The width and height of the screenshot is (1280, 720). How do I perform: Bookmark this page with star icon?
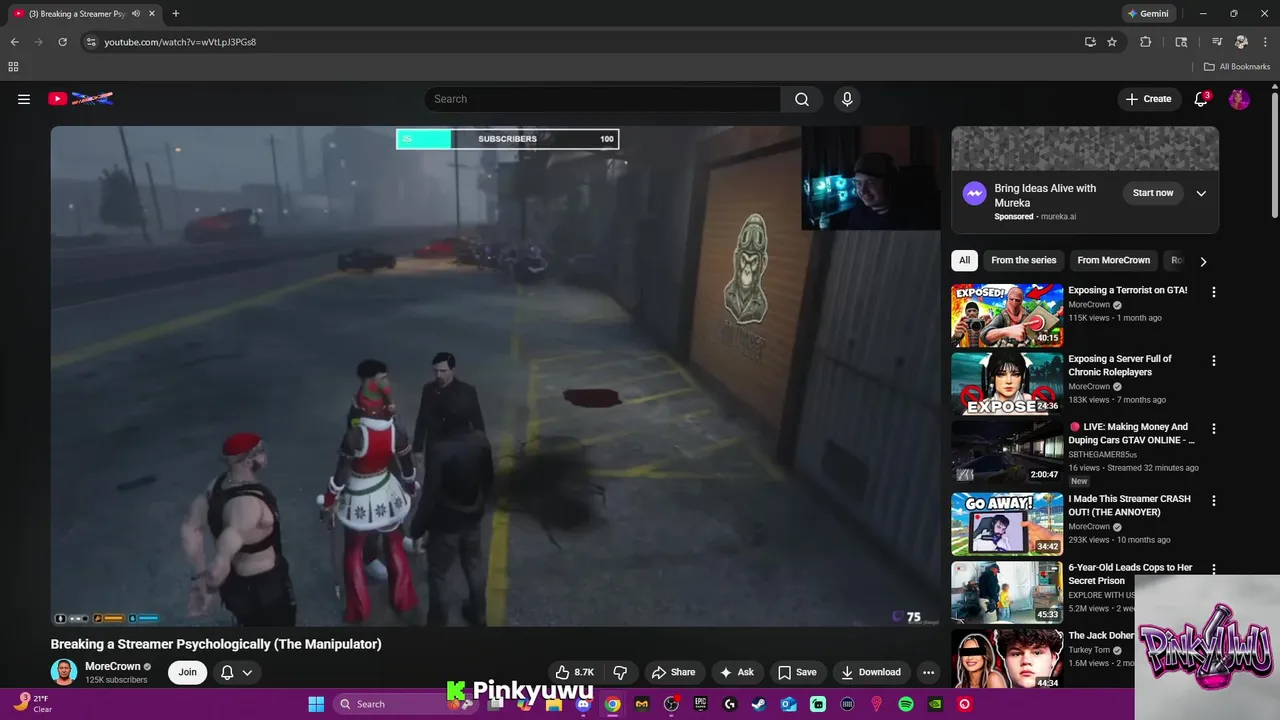(1112, 42)
